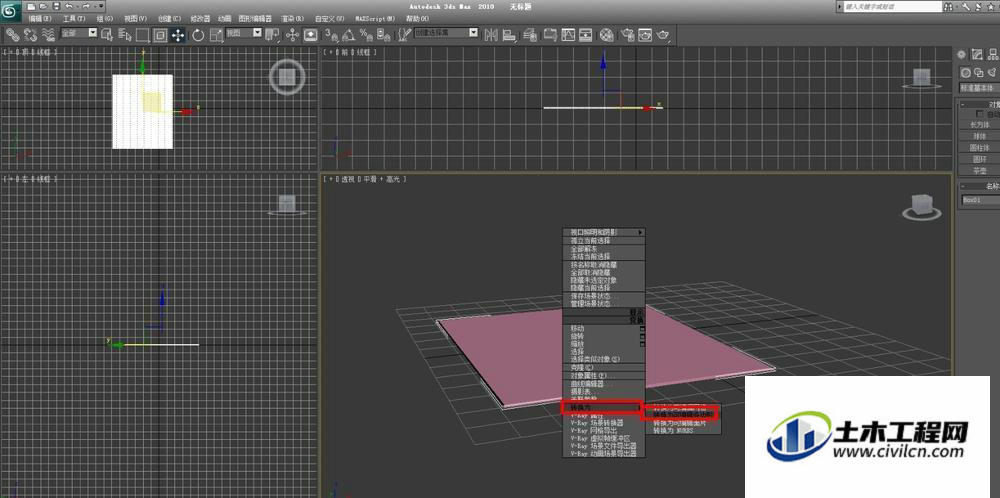Click the Rectangular Selection Region icon

coord(143,34)
